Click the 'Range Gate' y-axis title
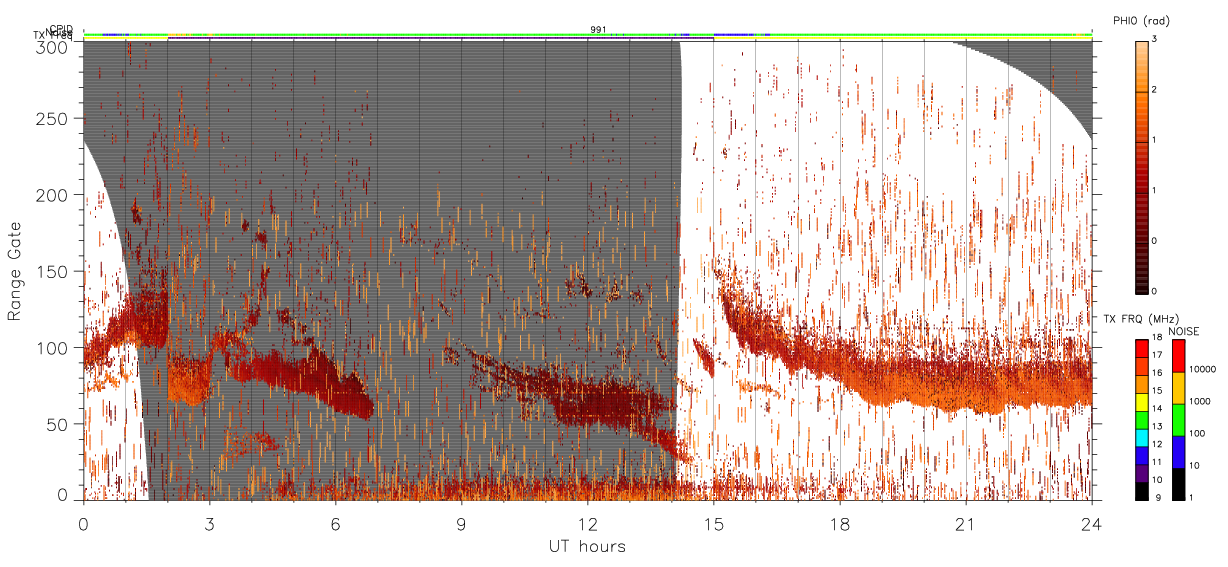 coord(15,272)
